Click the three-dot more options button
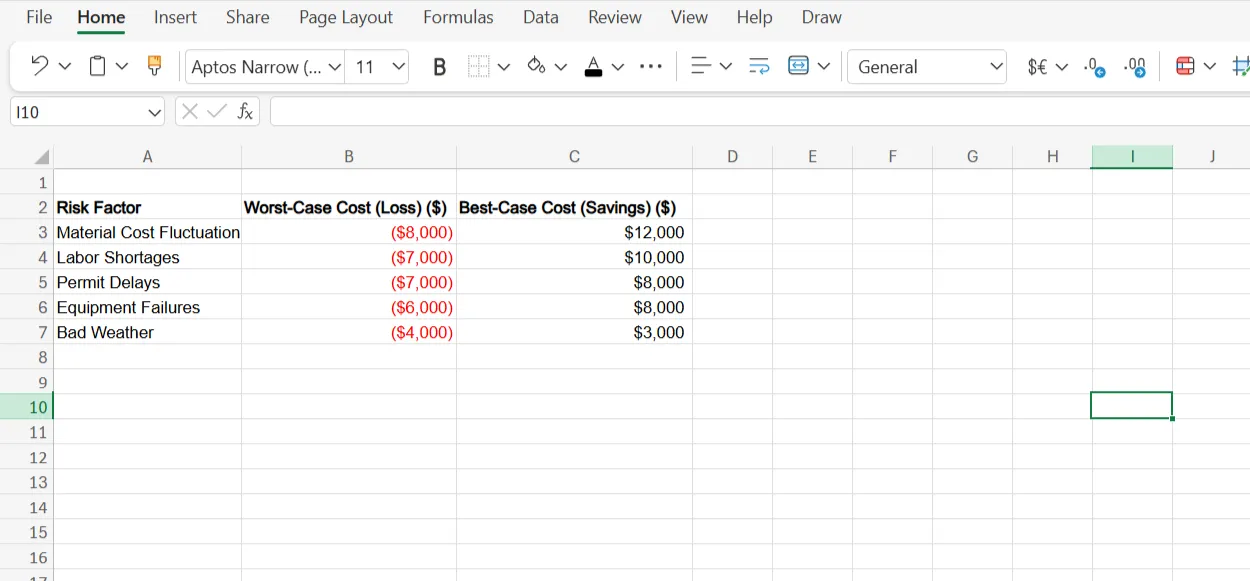The height and width of the screenshot is (581, 1250). pyautogui.click(x=651, y=67)
